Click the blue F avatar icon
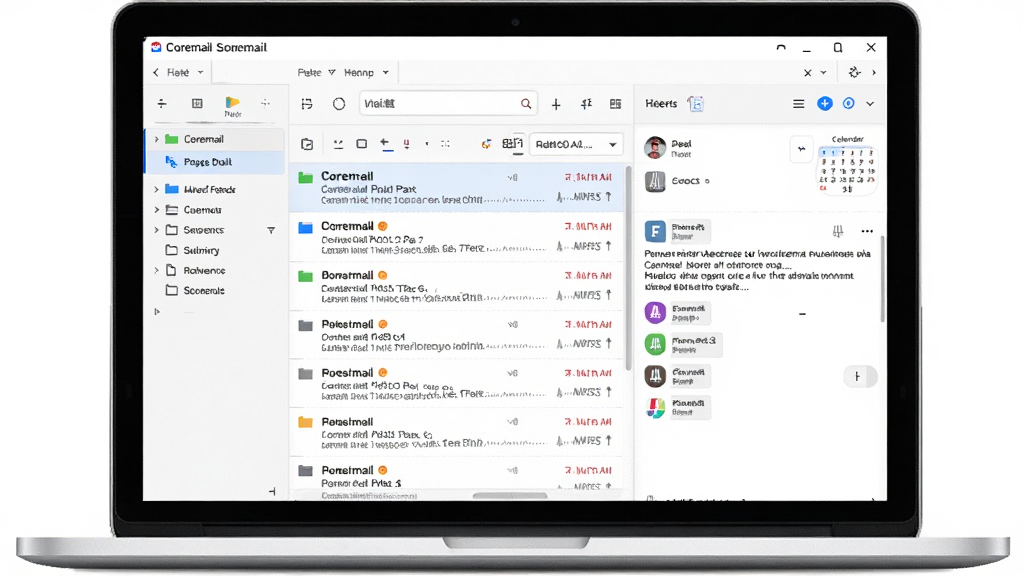Viewport: 1024px width, 576px height. pyautogui.click(x=655, y=231)
